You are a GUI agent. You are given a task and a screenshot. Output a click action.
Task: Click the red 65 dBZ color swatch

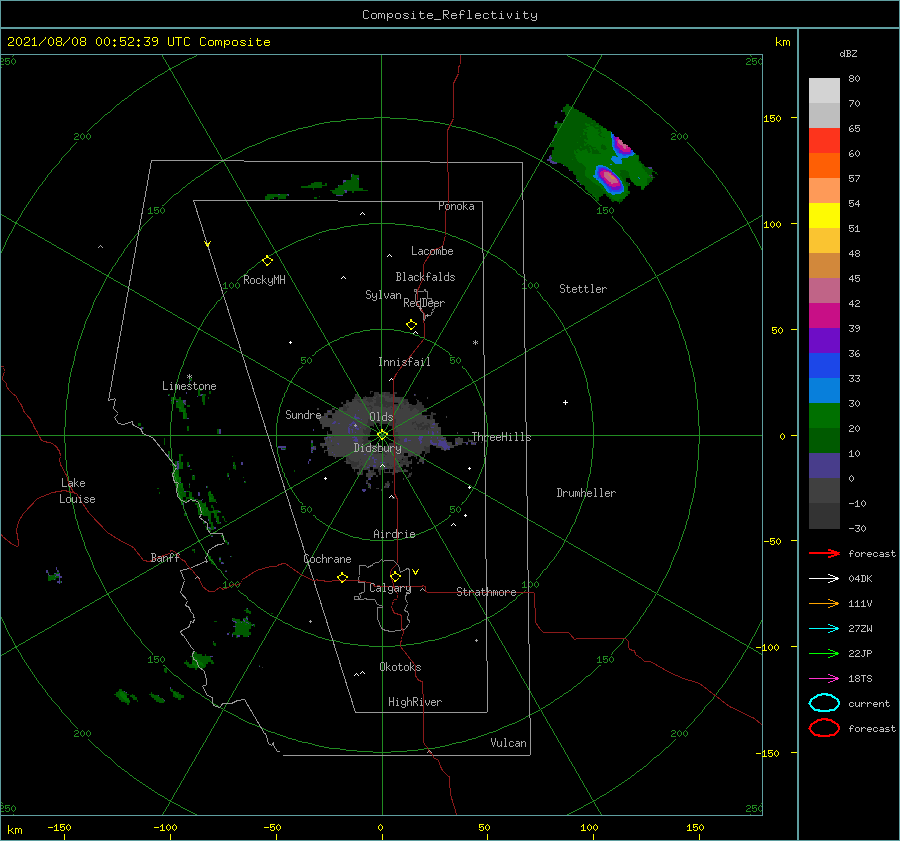824,141
